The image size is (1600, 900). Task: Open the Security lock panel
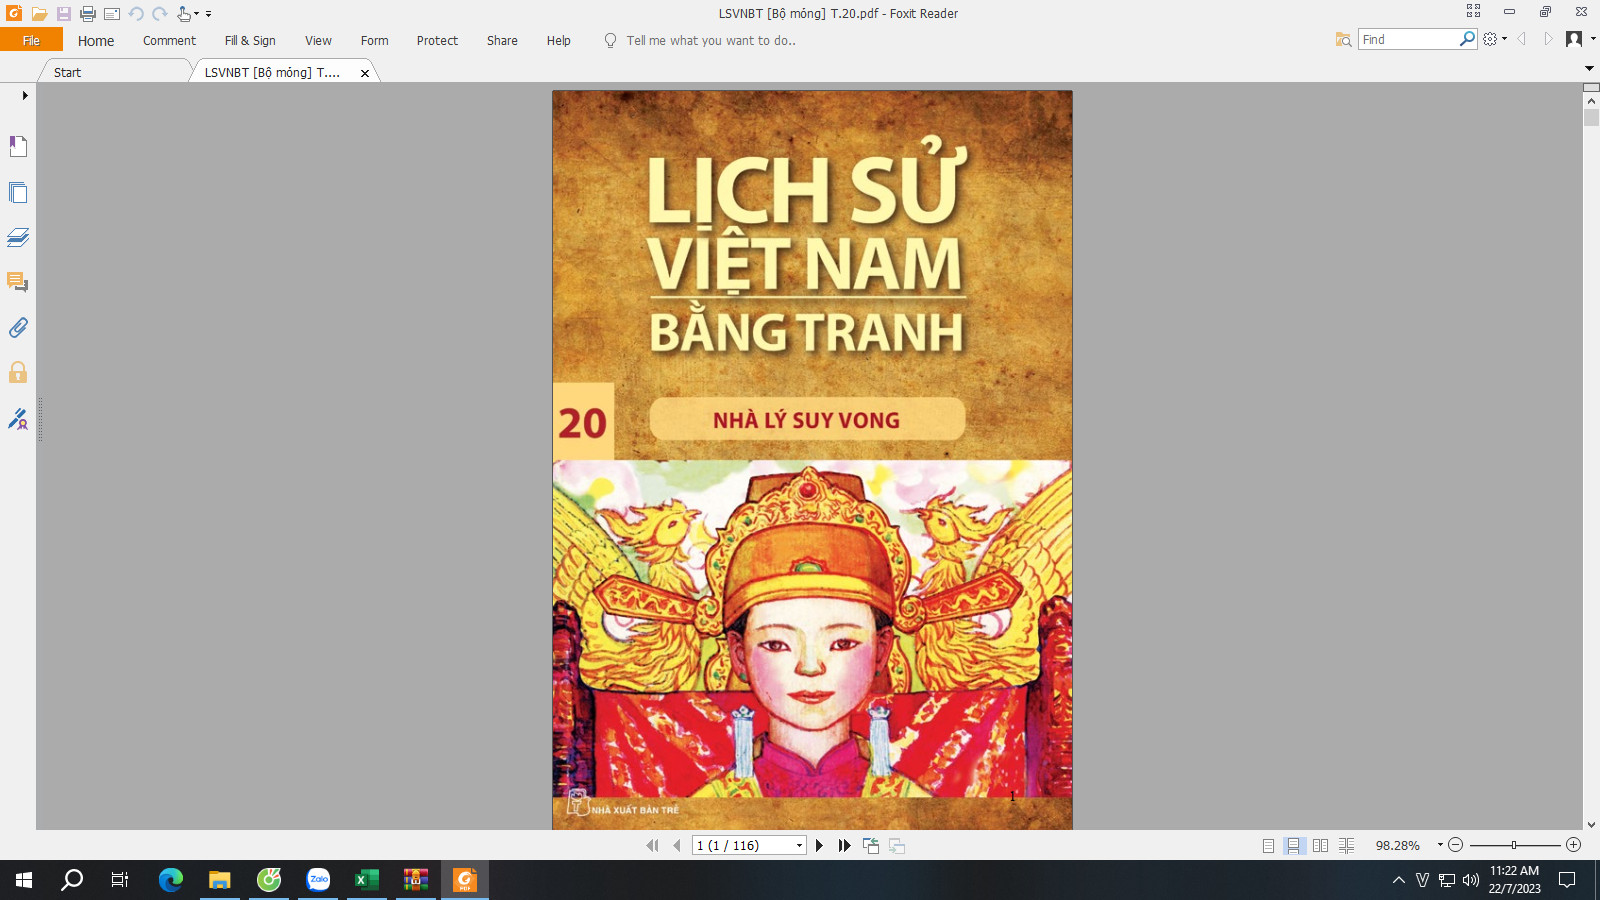click(18, 372)
